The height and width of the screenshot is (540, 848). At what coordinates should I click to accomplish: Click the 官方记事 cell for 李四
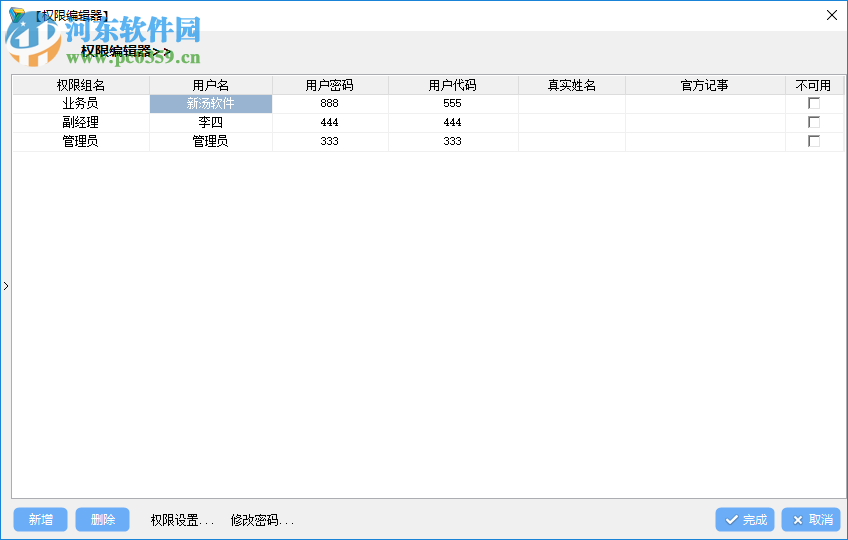705,122
